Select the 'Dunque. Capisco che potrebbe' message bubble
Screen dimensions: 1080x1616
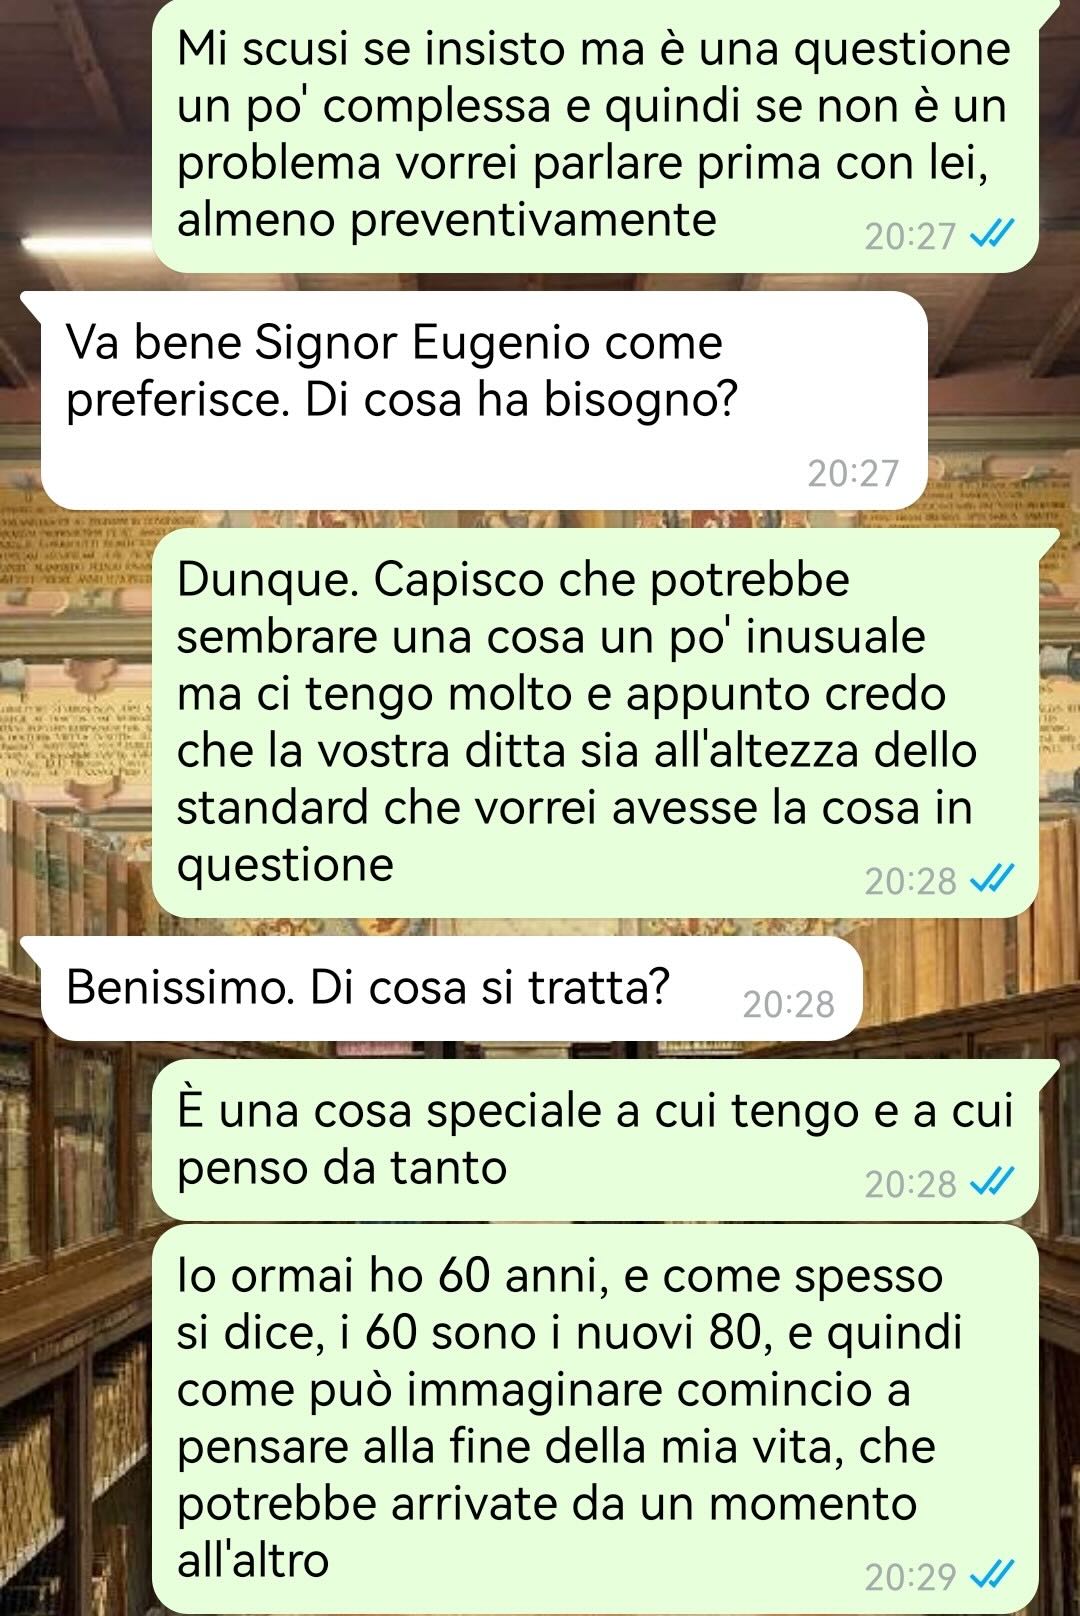(595, 722)
